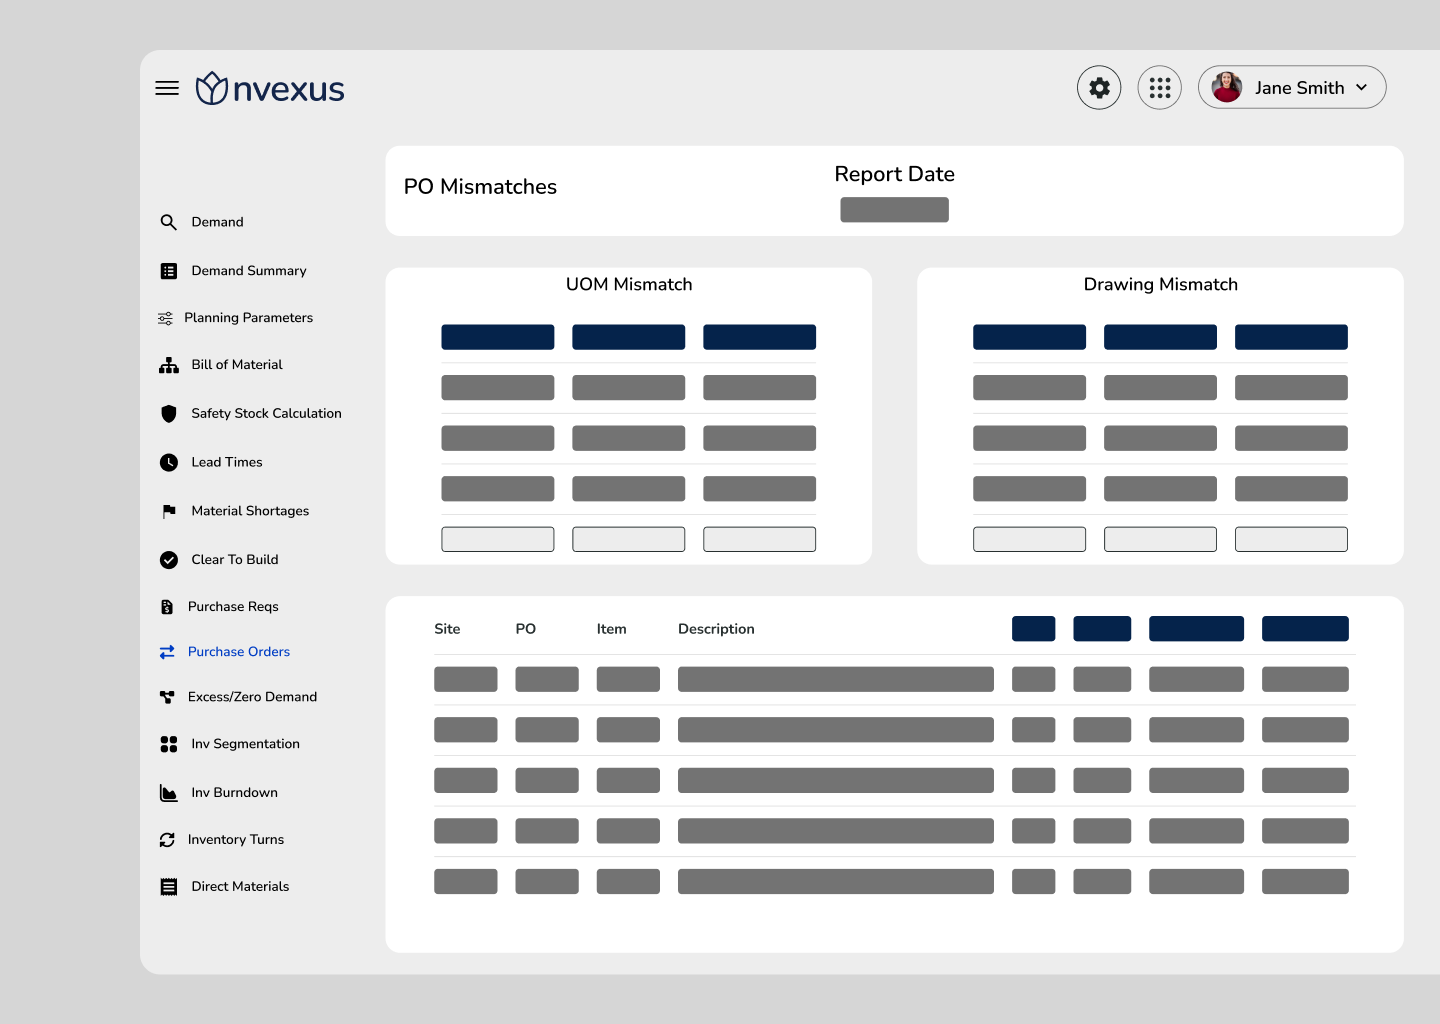Click the Demand search icon
Viewport: 1440px width, 1024px height.
pos(169,222)
